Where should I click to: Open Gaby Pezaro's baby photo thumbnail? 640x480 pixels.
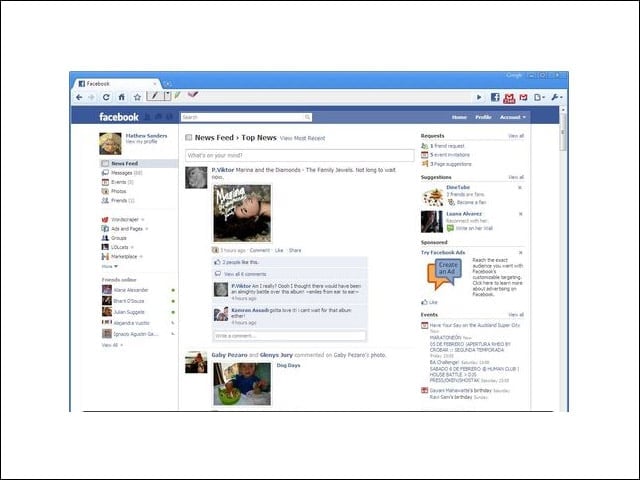click(x=242, y=384)
